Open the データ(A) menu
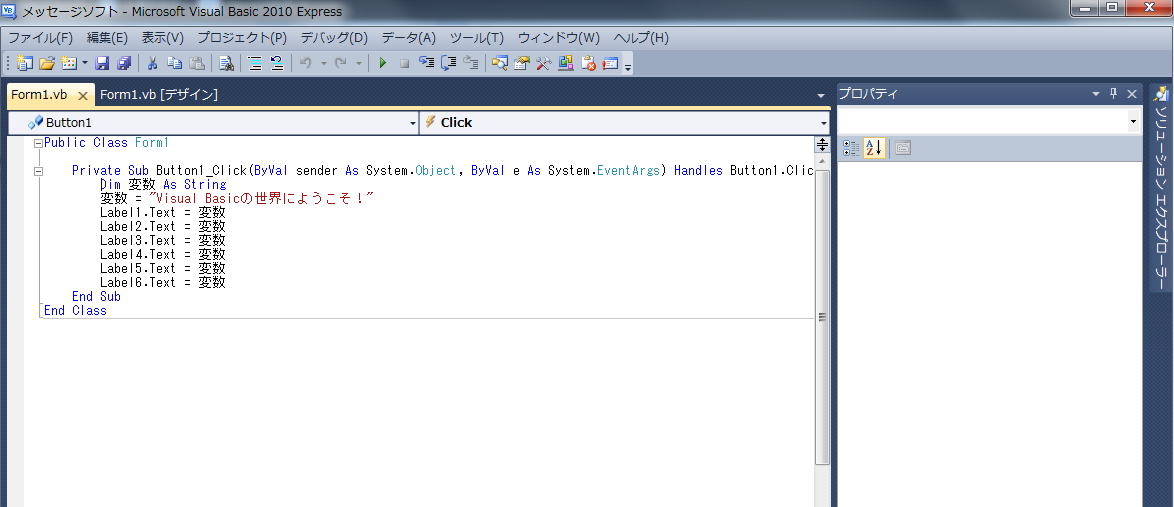Screen dimensions: 1174x507 tap(408, 37)
